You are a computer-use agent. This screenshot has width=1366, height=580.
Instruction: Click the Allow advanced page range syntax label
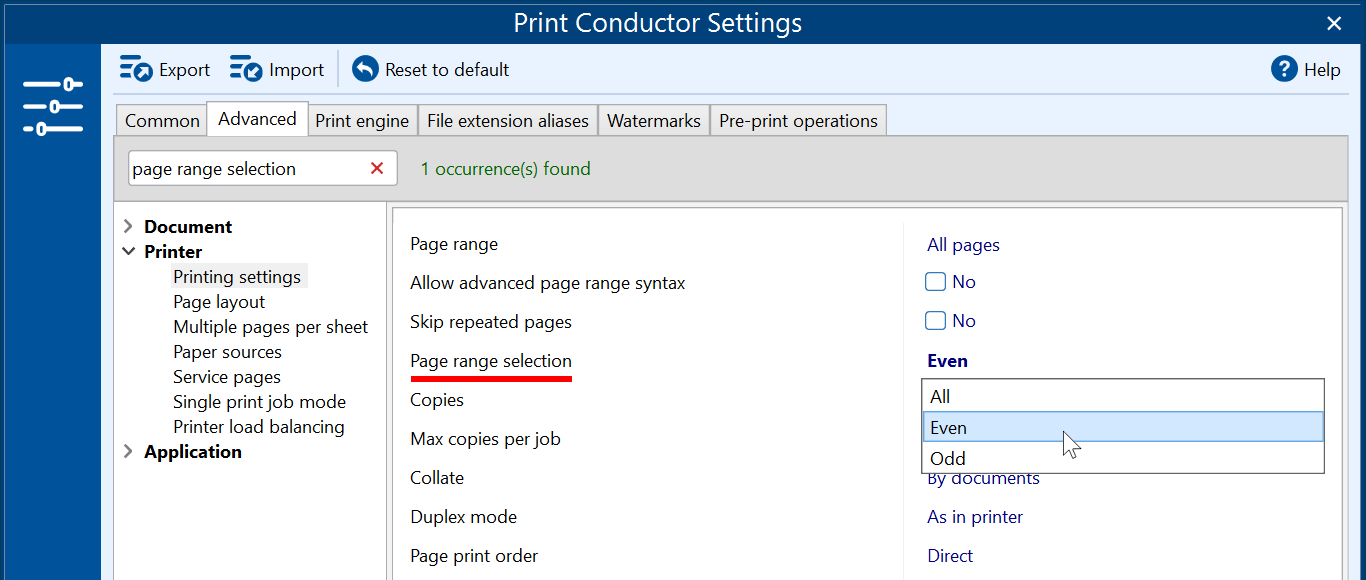(x=548, y=283)
